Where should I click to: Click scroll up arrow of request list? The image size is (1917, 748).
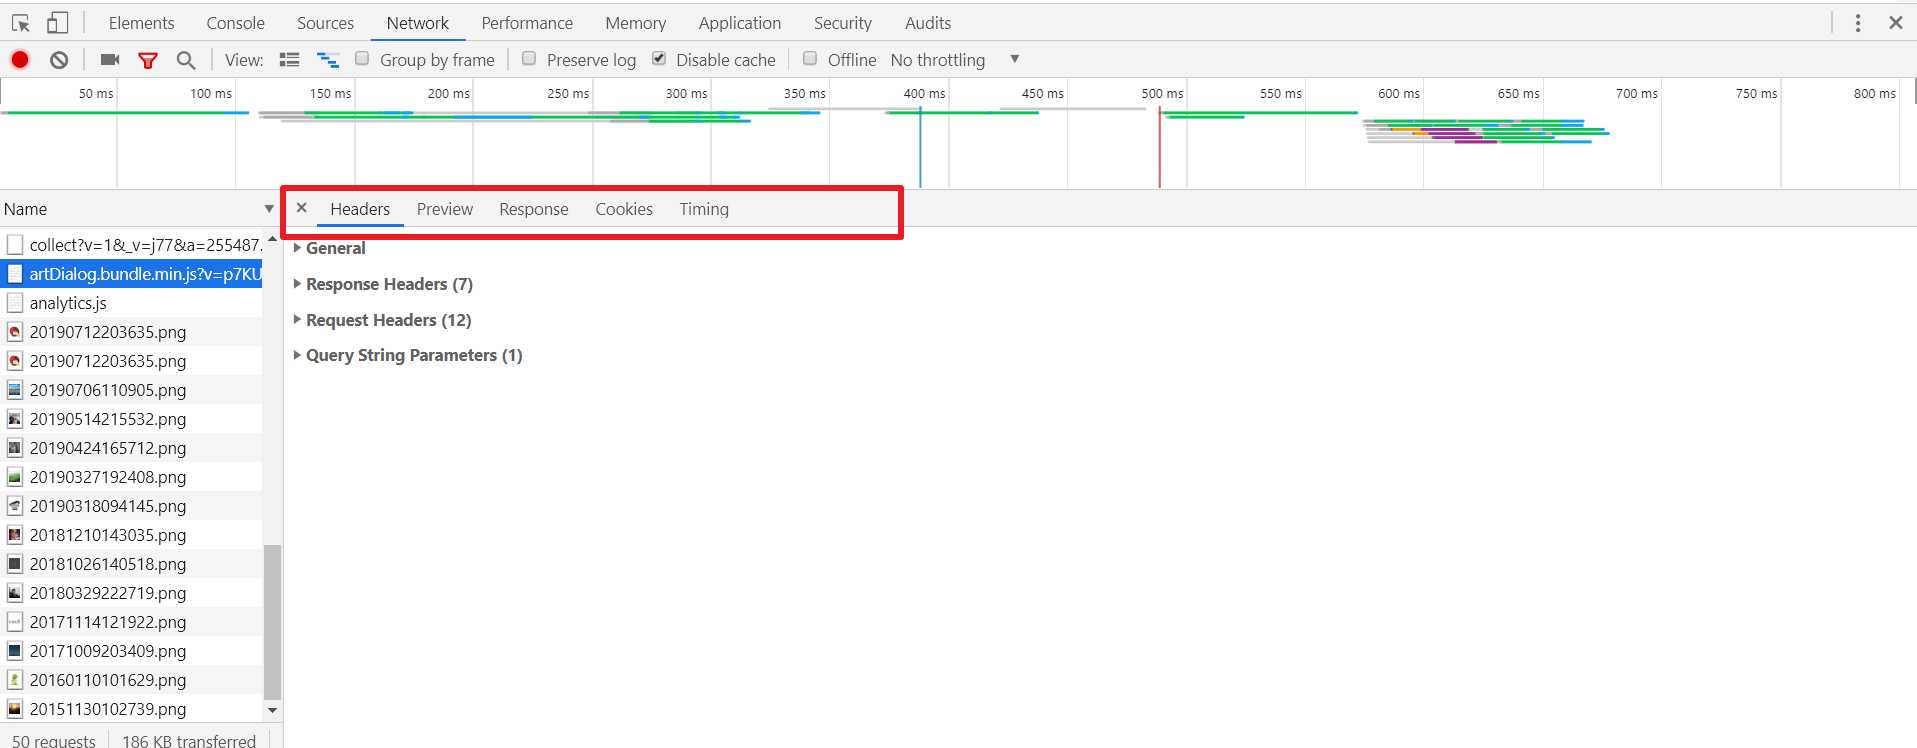[x=272, y=238]
